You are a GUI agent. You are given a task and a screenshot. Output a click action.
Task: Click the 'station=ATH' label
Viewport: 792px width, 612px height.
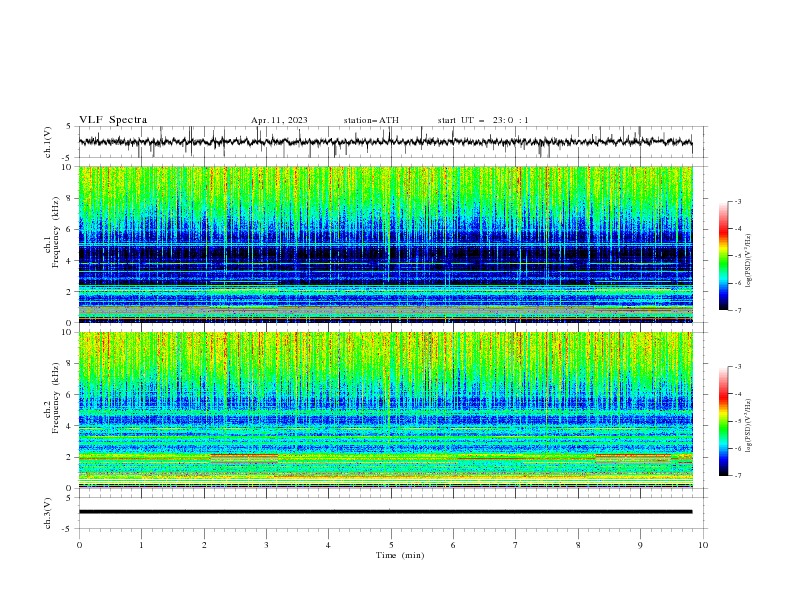[371, 120]
